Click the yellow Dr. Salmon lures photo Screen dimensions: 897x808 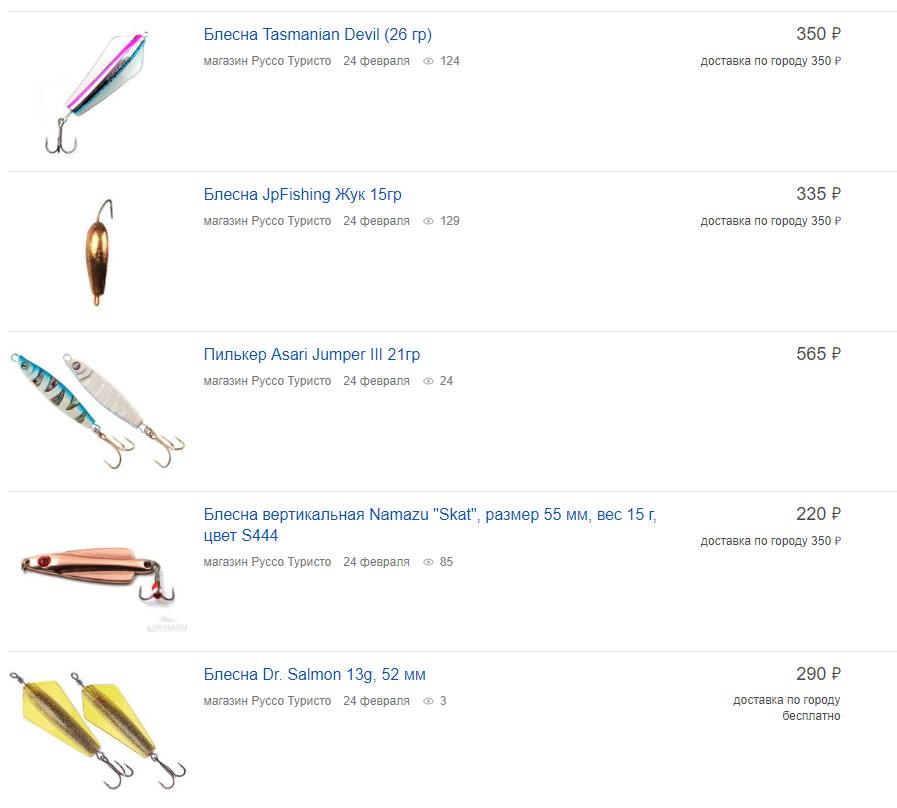(97, 730)
